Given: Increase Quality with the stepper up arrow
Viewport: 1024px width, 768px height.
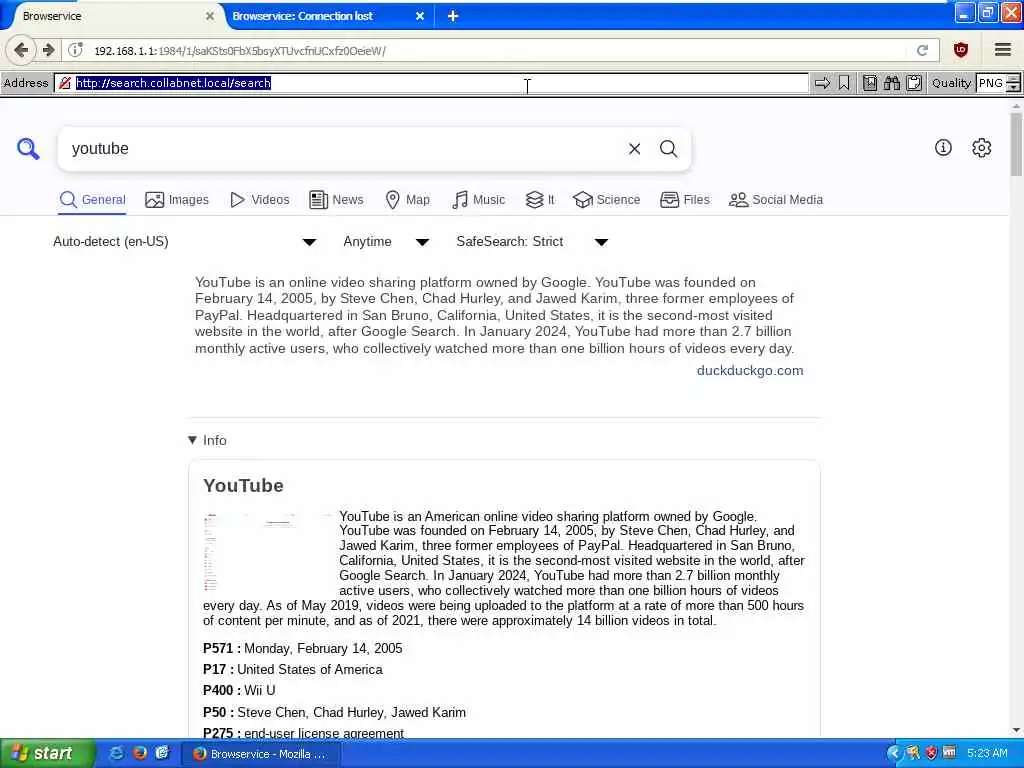Looking at the screenshot, I should pos(1013,78).
